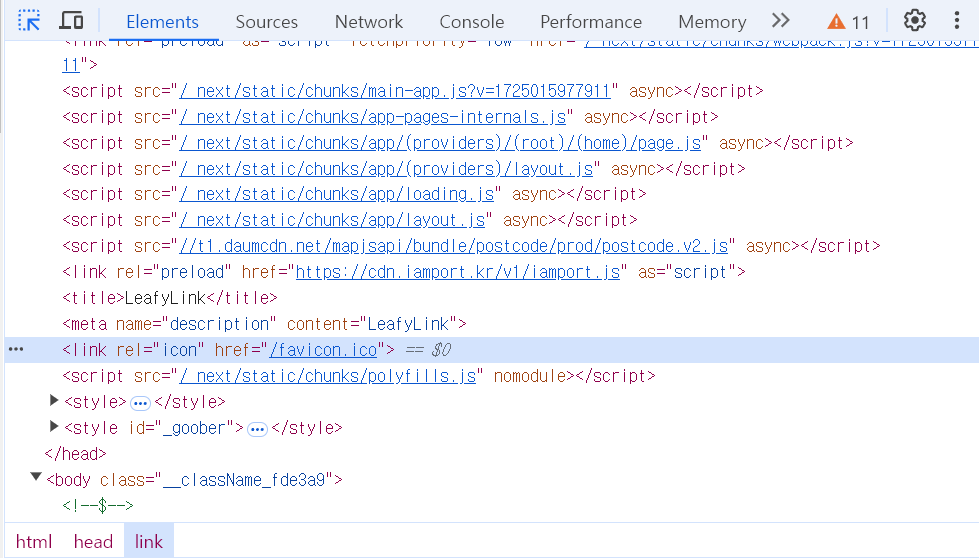Select head in the breadcrumb bar
This screenshot has height=558, width=979.
(x=93, y=541)
